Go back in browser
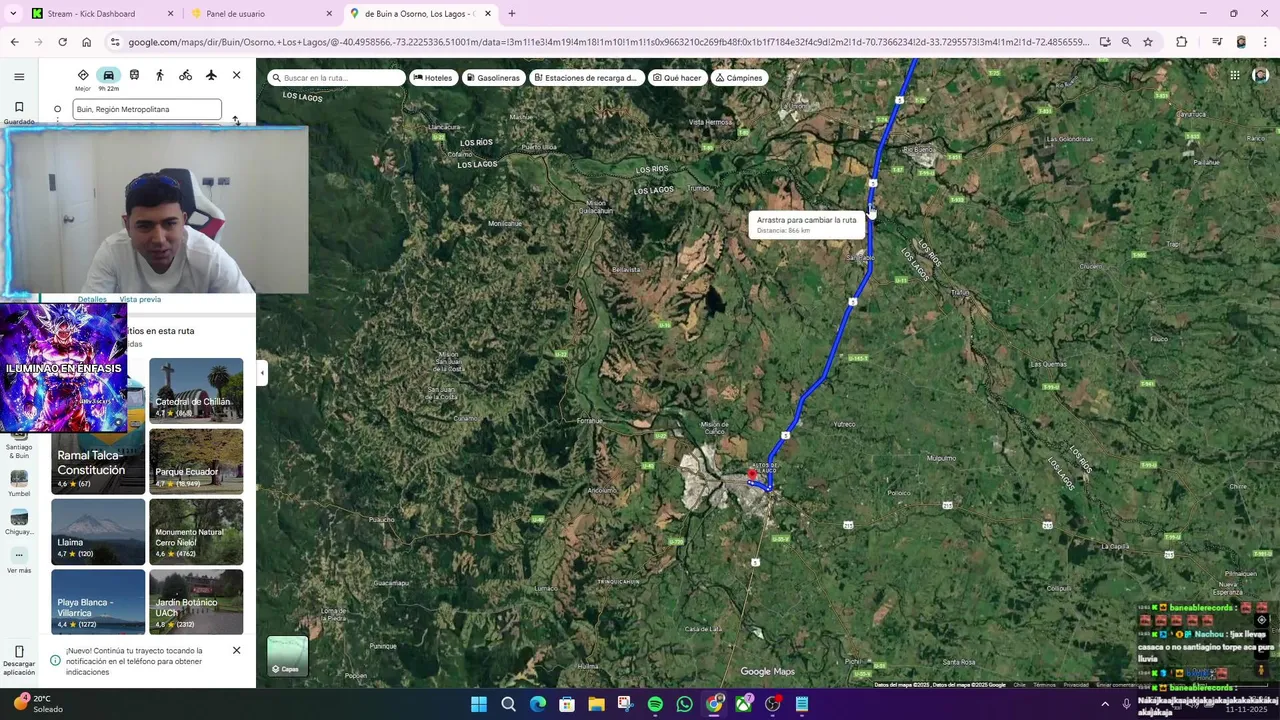 point(14,42)
